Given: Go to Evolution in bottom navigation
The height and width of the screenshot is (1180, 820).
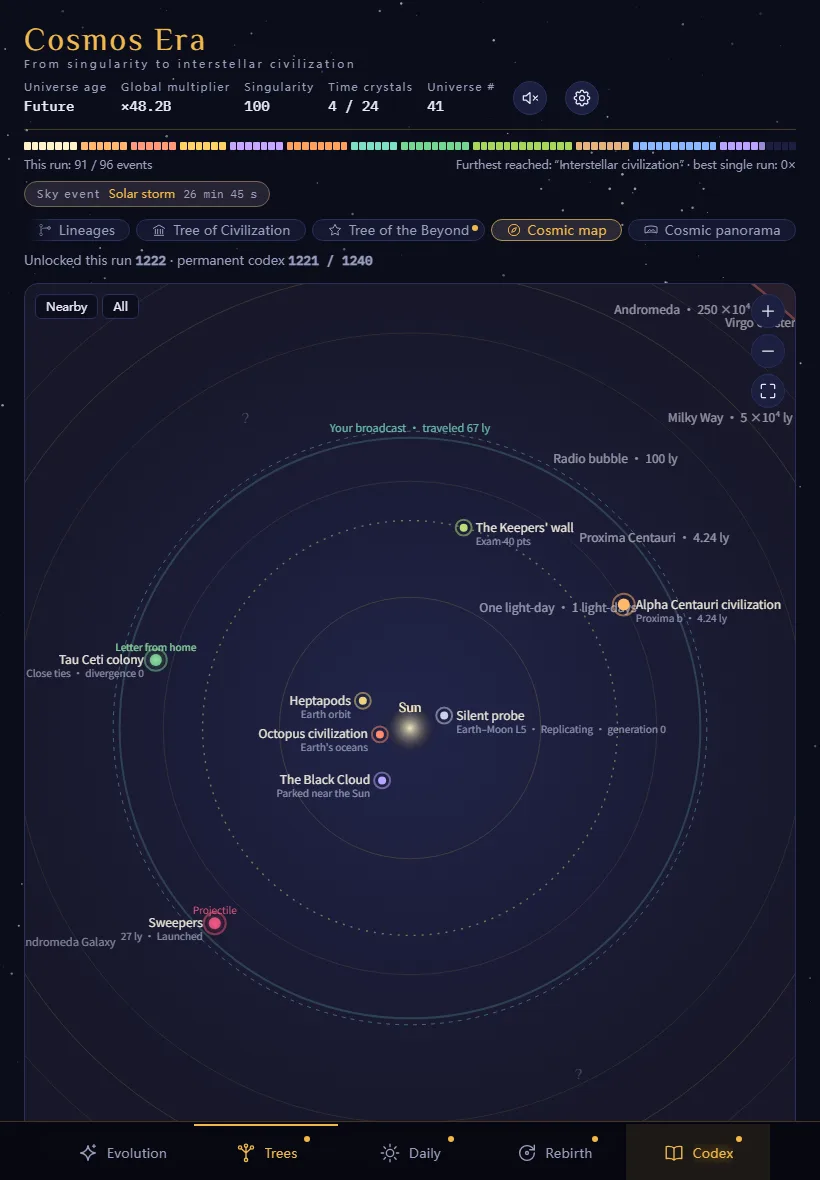Looking at the screenshot, I should click(123, 1153).
